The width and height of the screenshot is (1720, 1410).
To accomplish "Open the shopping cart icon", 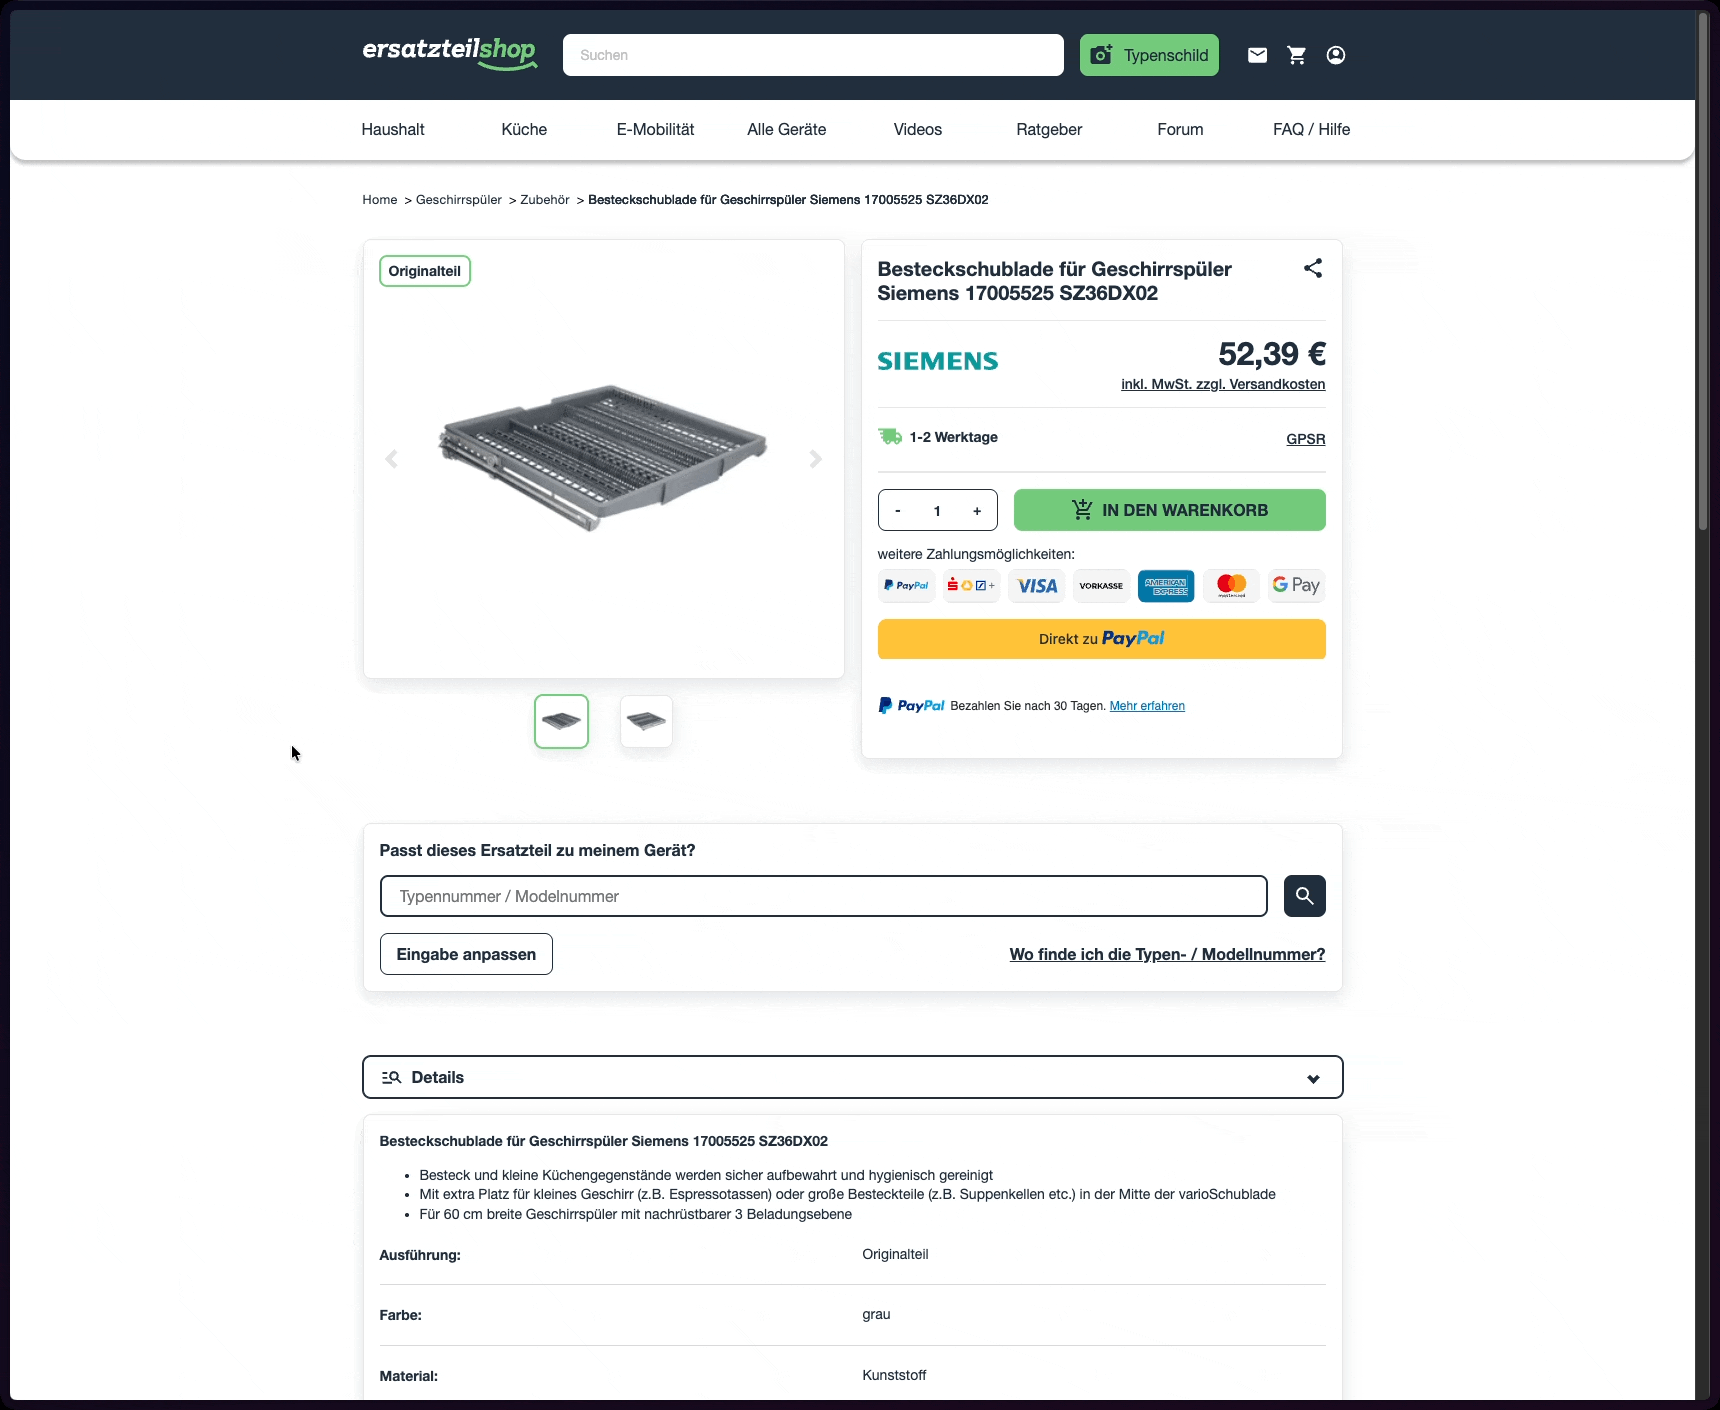I will pyautogui.click(x=1297, y=55).
